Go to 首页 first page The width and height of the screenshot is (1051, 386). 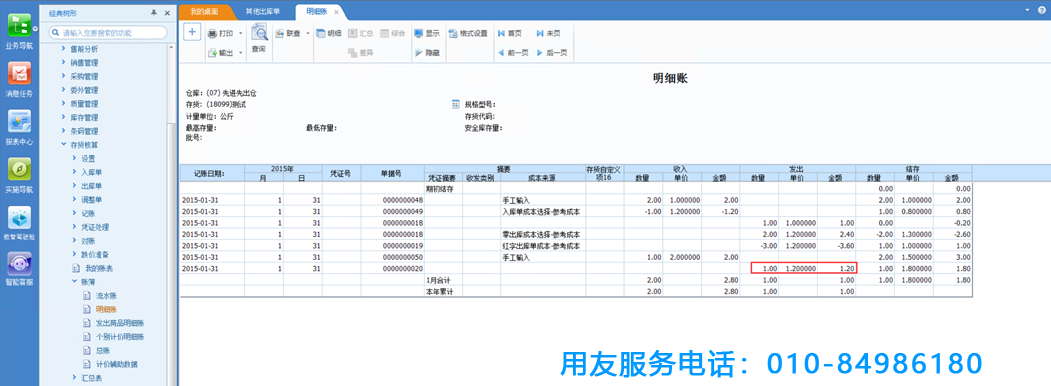(509, 33)
